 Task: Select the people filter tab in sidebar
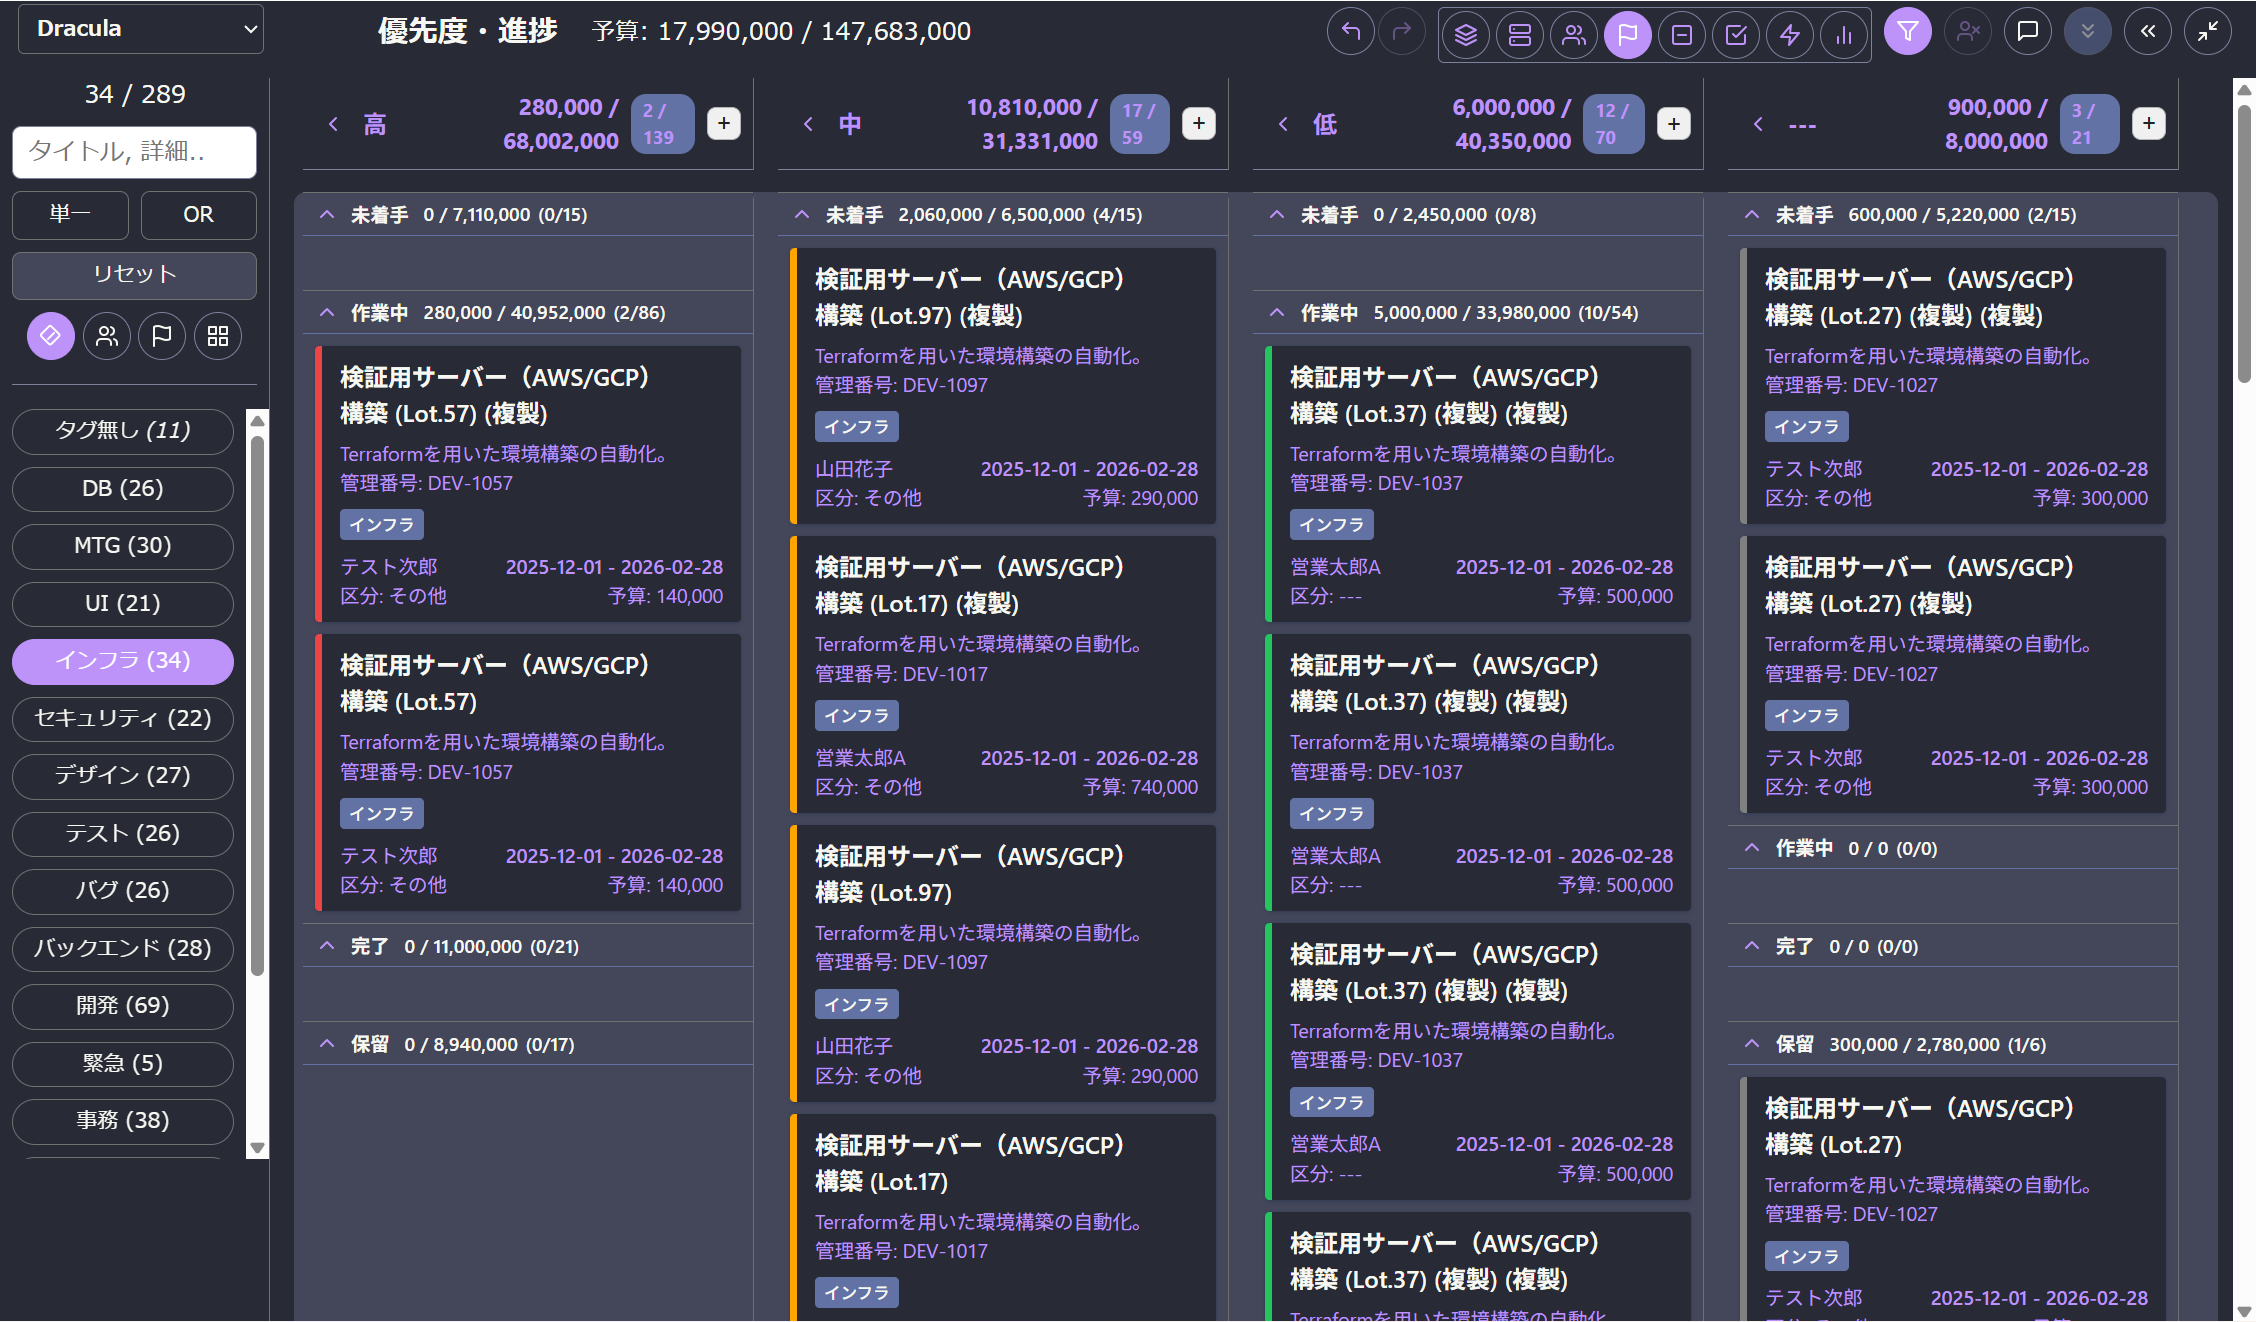tap(106, 336)
